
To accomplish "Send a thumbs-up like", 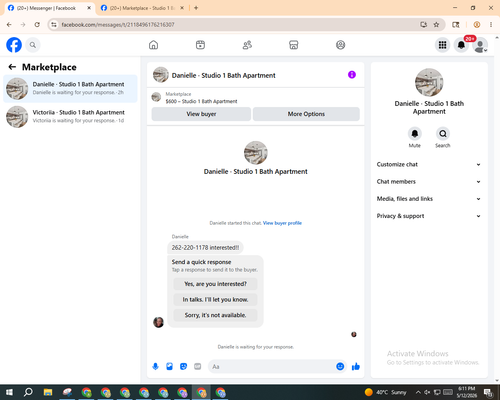I will coord(356,367).
